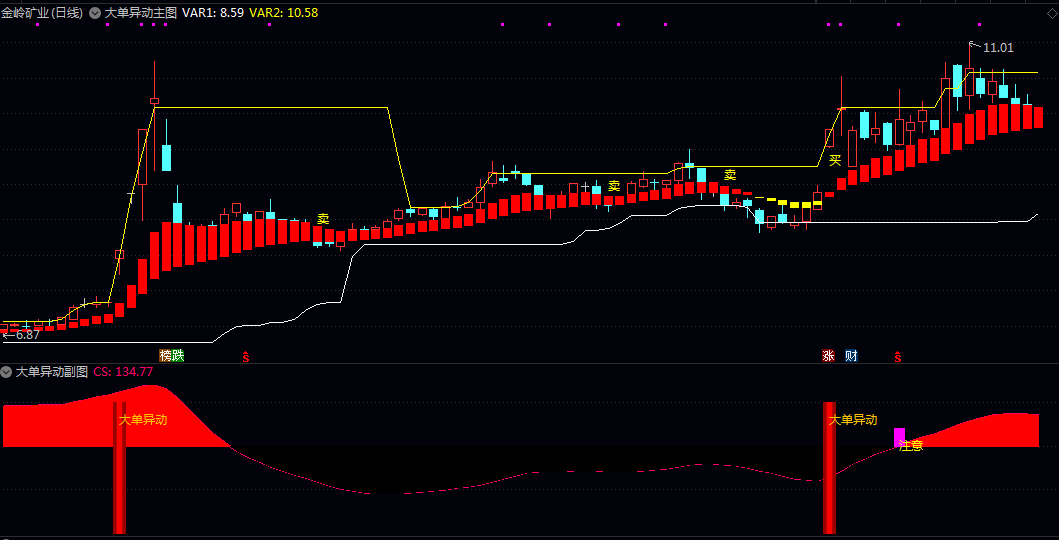
Task: Click the blue 财 financial report icon
Action: [x=851, y=356]
